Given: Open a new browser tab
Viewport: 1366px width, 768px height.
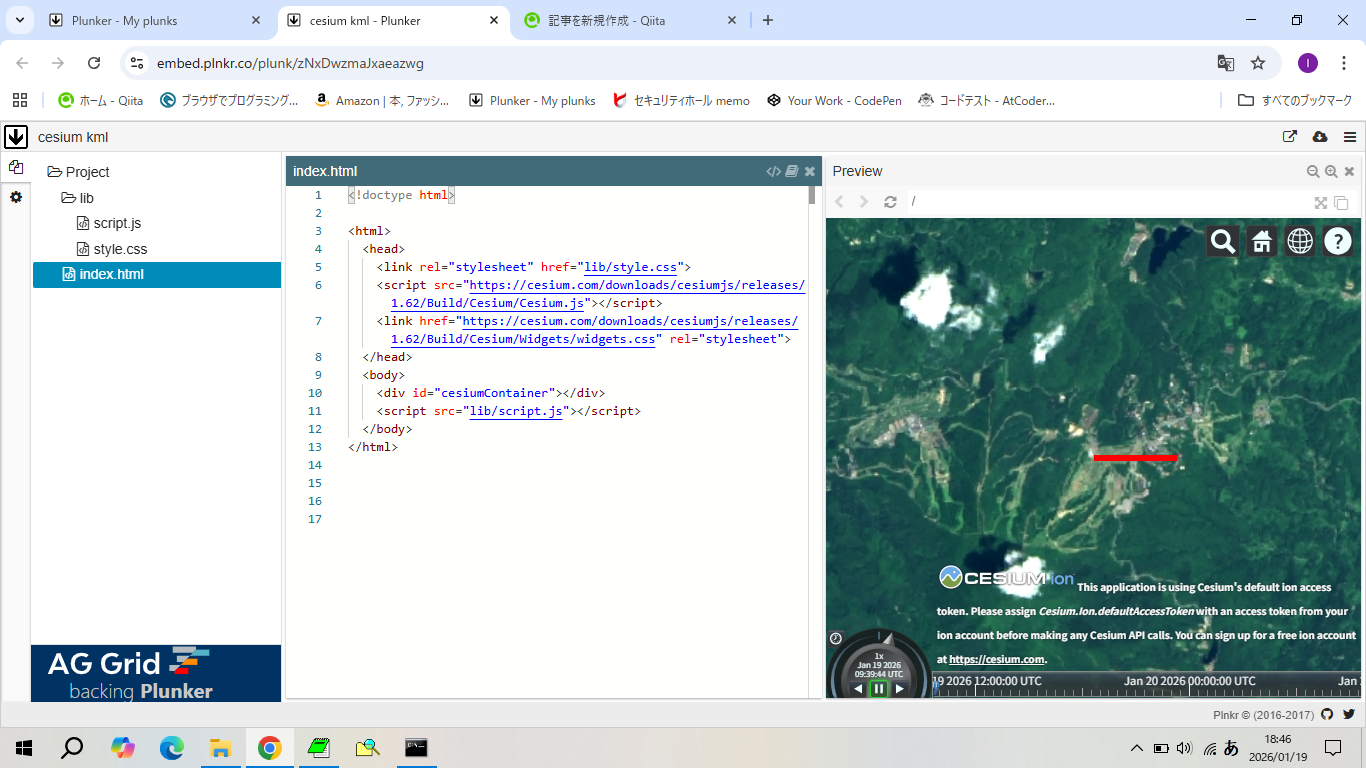Looking at the screenshot, I should (768, 20).
